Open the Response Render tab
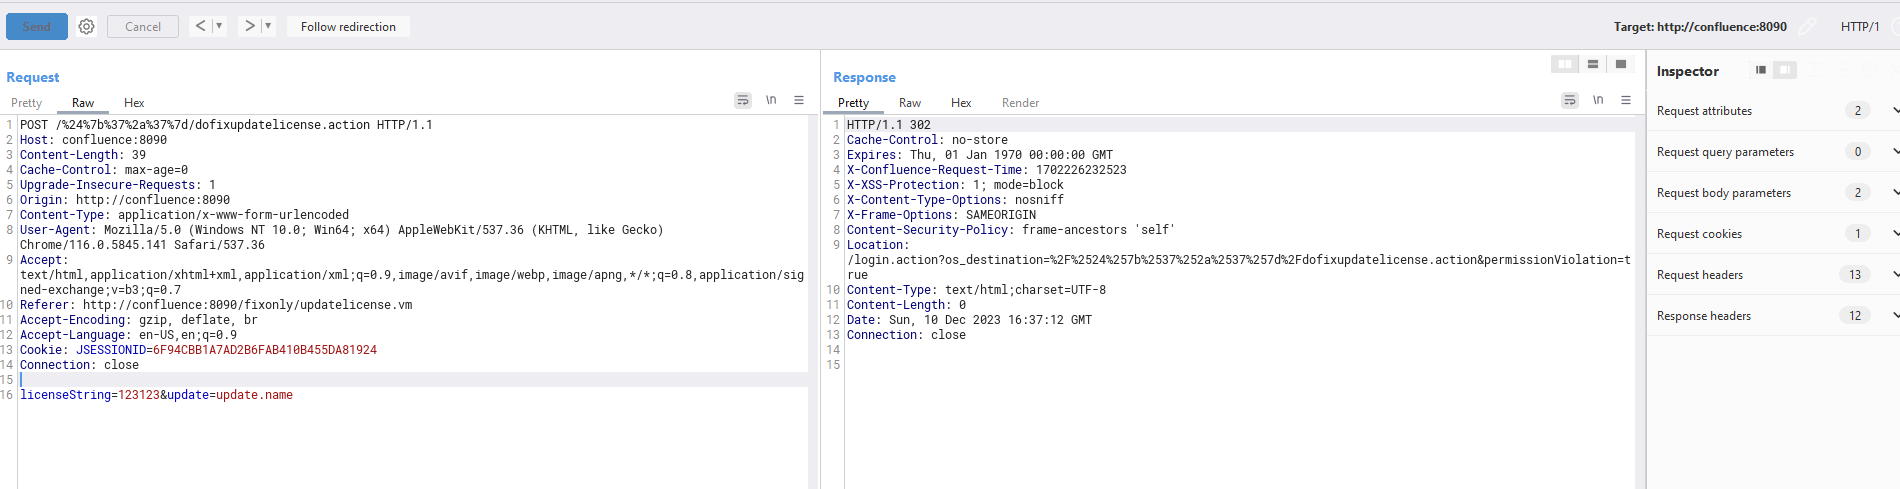 1020,103
